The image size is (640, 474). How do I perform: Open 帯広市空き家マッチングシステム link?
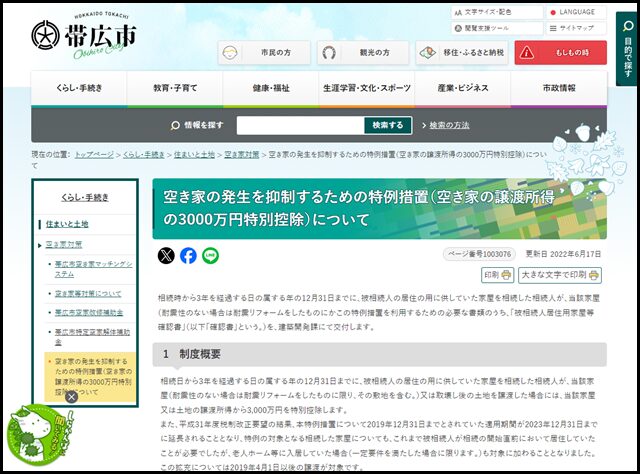pyautogui.click(x=93, y=269)
